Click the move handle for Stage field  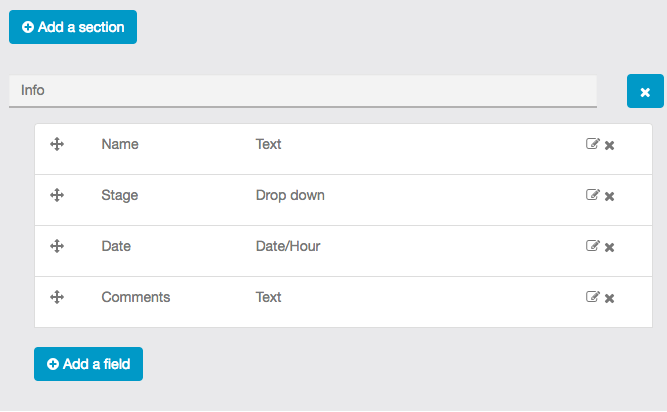57,195
